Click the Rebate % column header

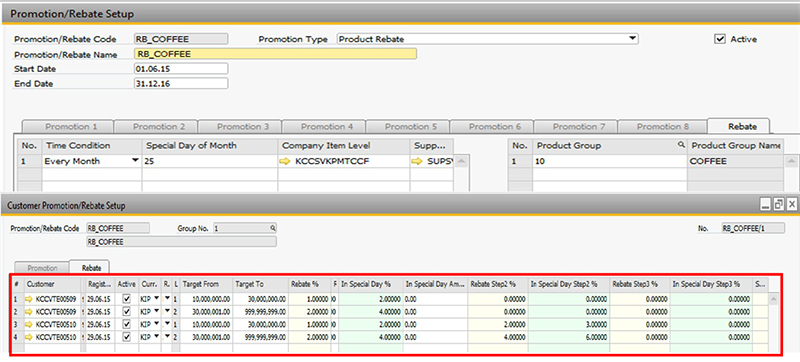309,284
